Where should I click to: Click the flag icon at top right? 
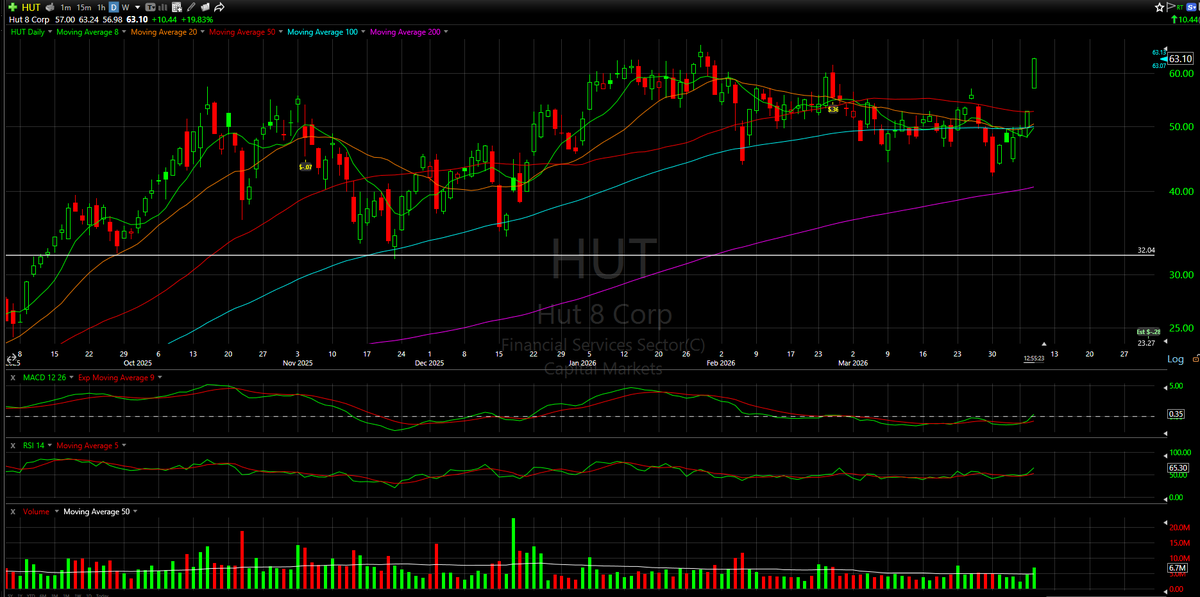pos(1170,7)
